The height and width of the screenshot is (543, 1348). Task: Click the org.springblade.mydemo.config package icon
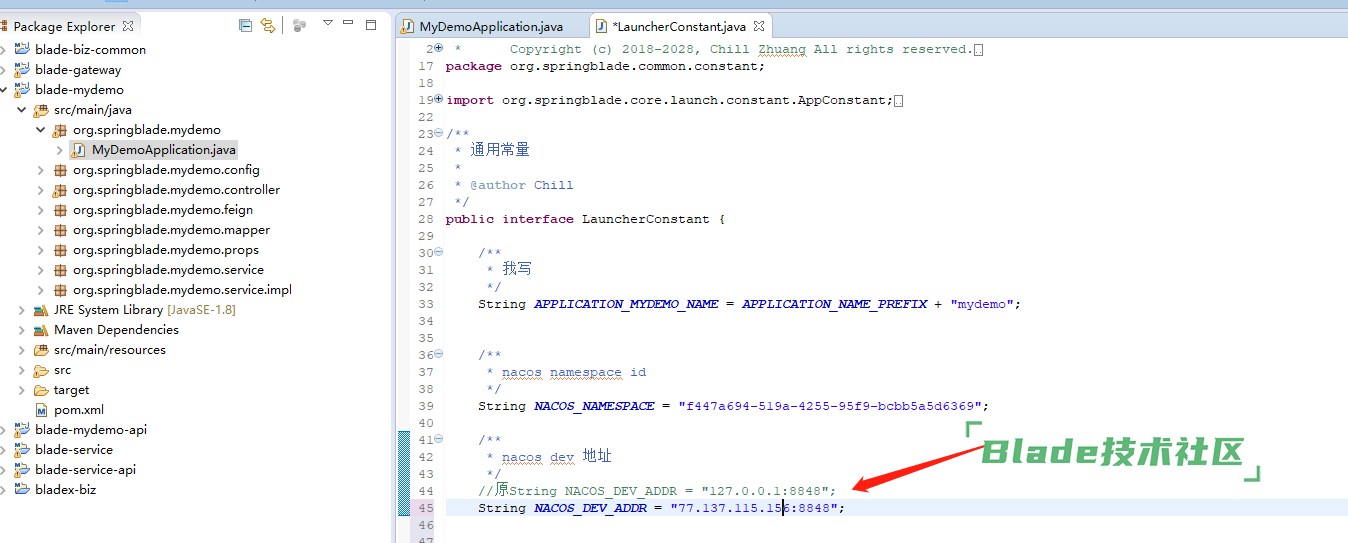click(60, 169)
